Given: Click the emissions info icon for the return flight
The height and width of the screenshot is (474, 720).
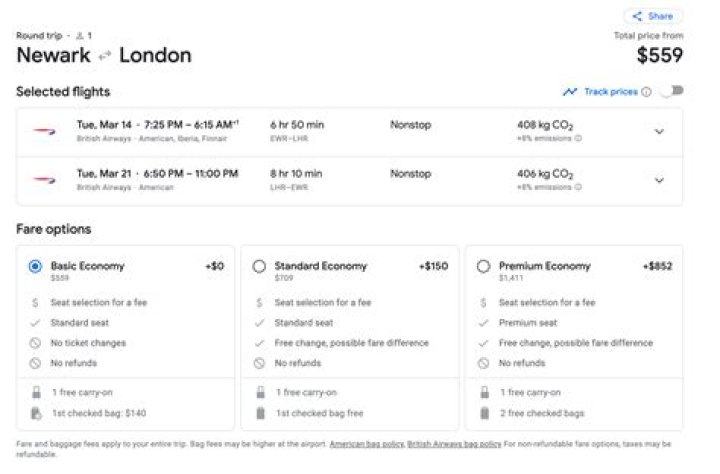Looking at the screenshot, I should [x=578, y=187].
